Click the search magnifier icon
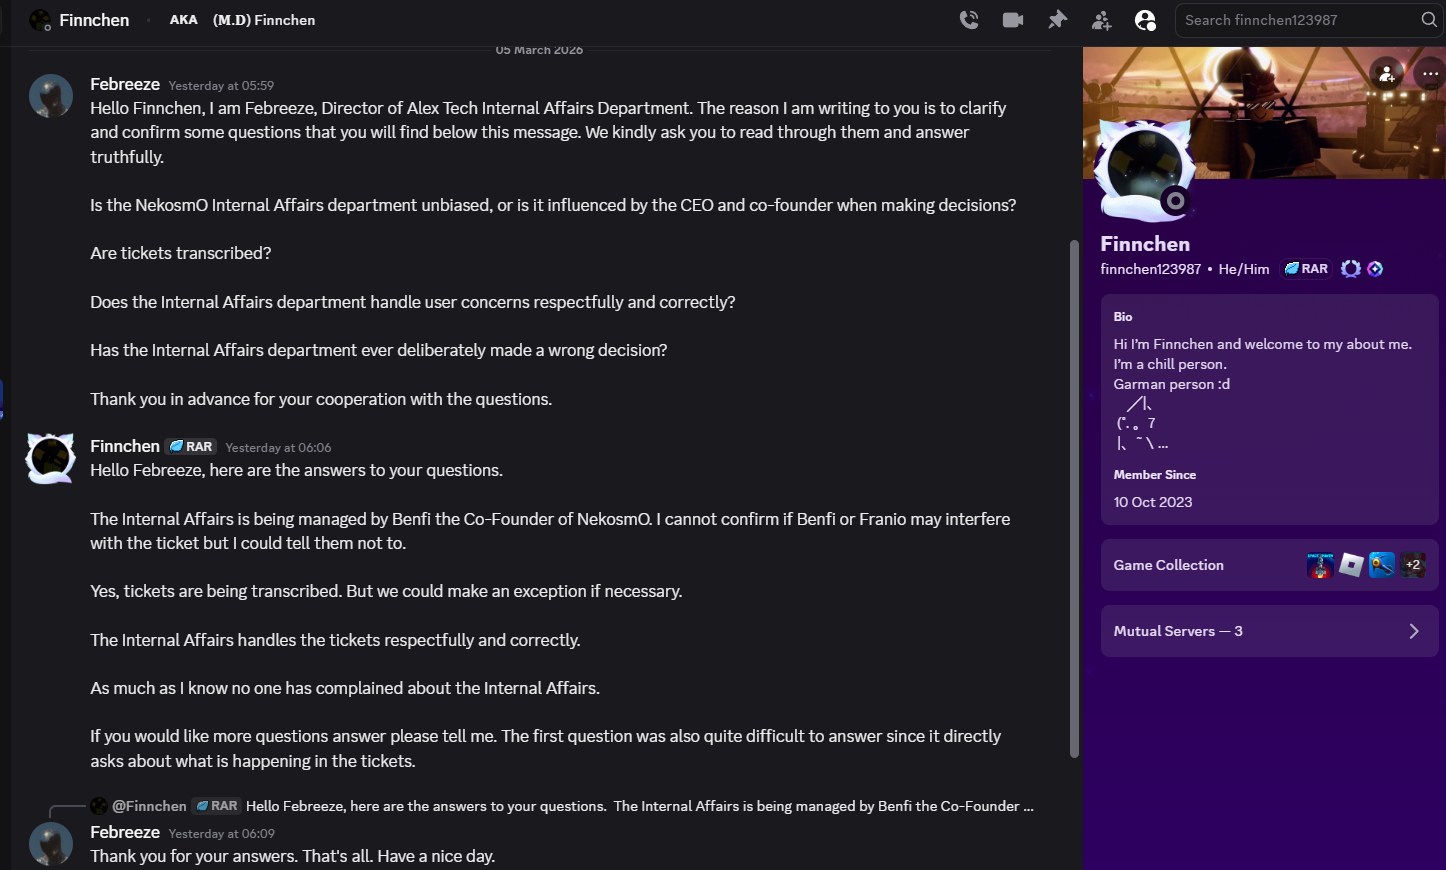 [x=1428, y=20]
